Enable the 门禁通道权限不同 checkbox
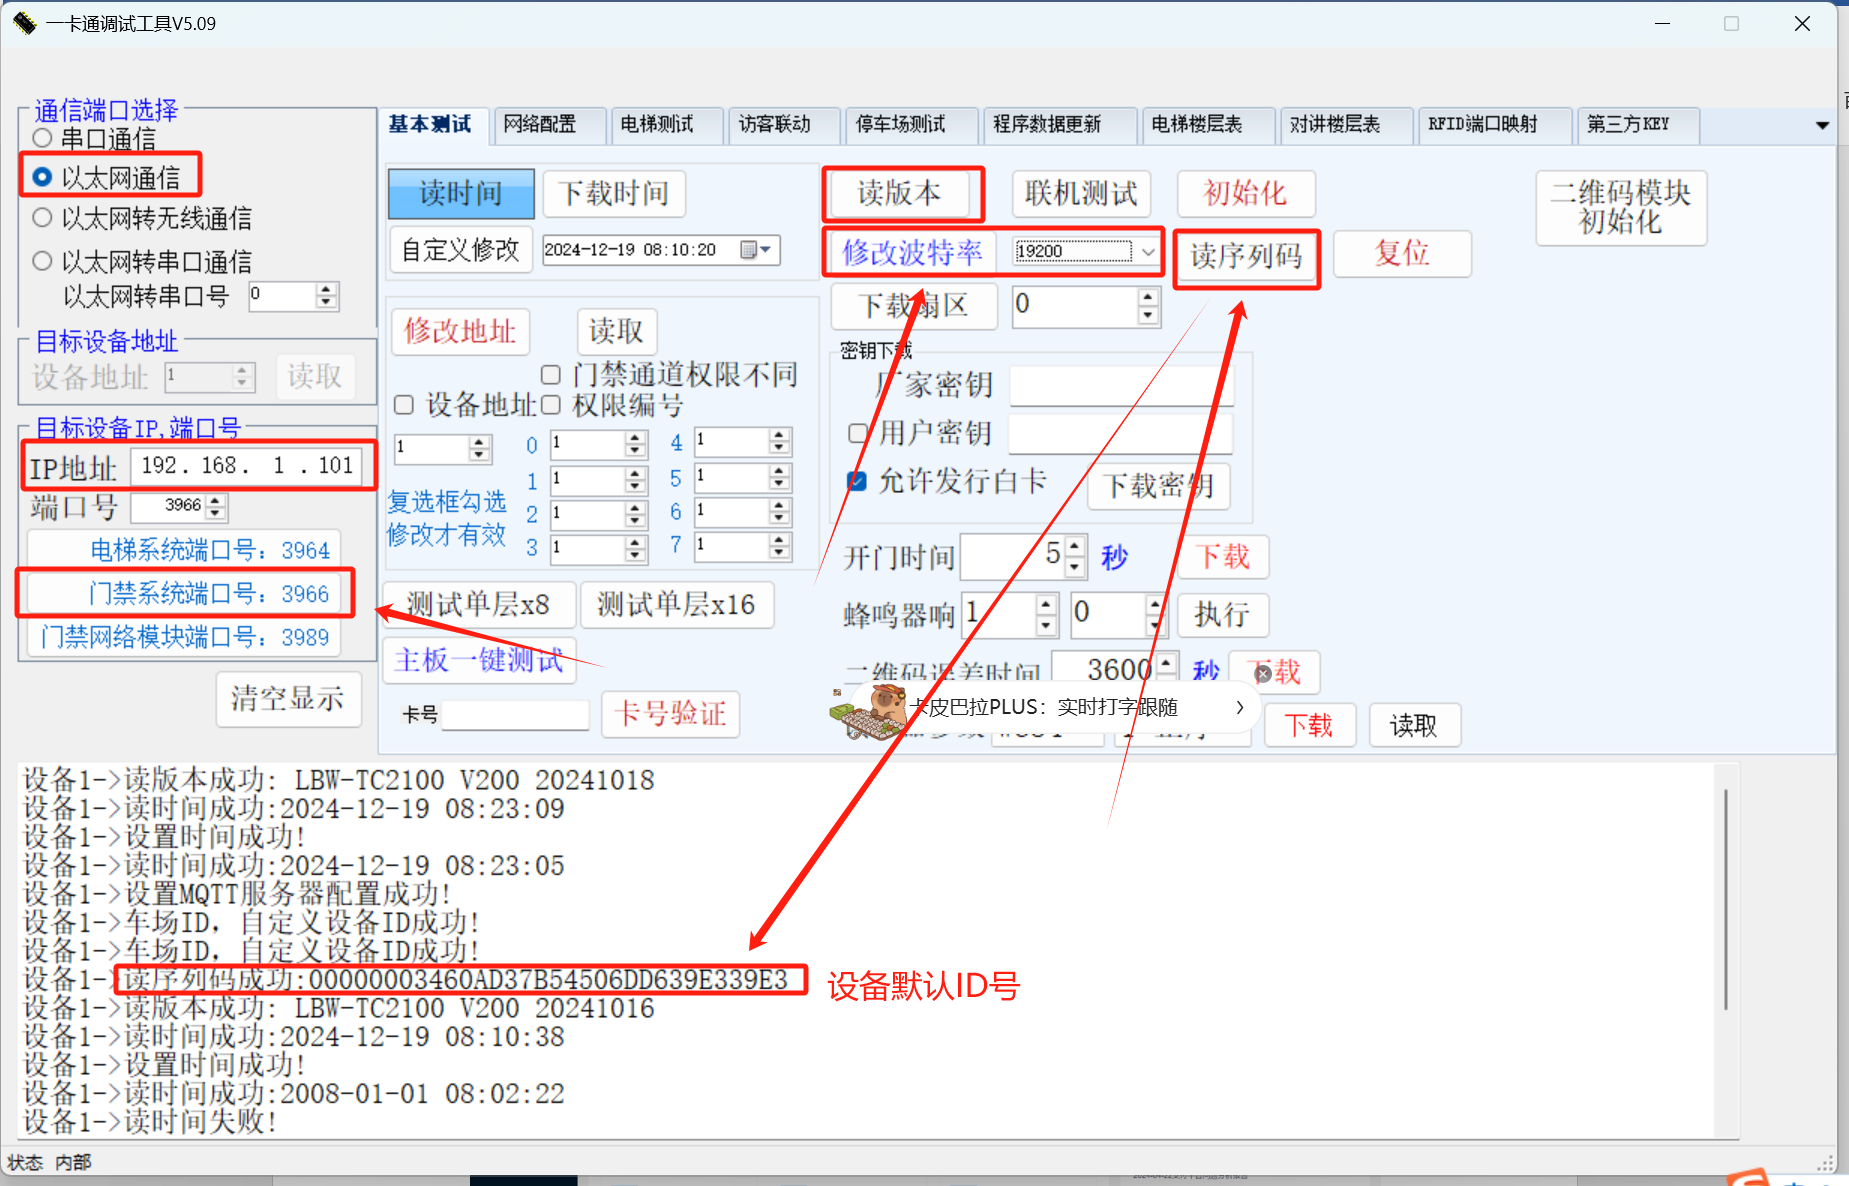 click(550, 375)
